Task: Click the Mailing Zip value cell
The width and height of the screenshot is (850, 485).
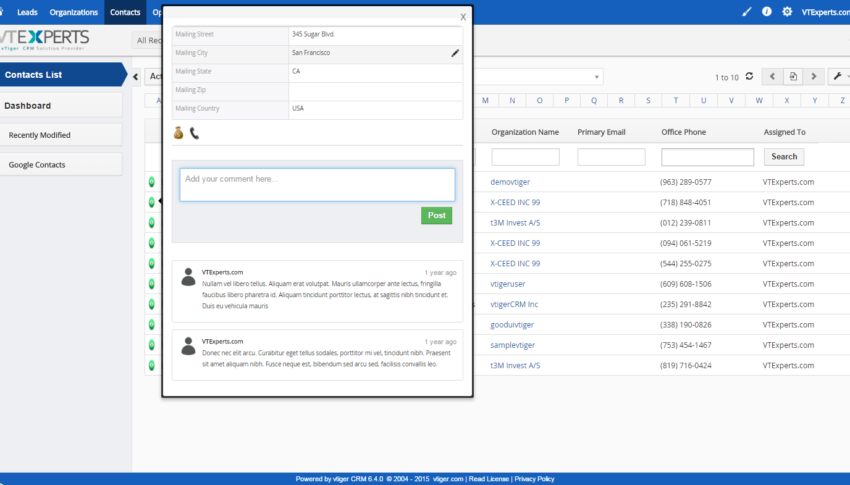Action: tap(375, 90)
